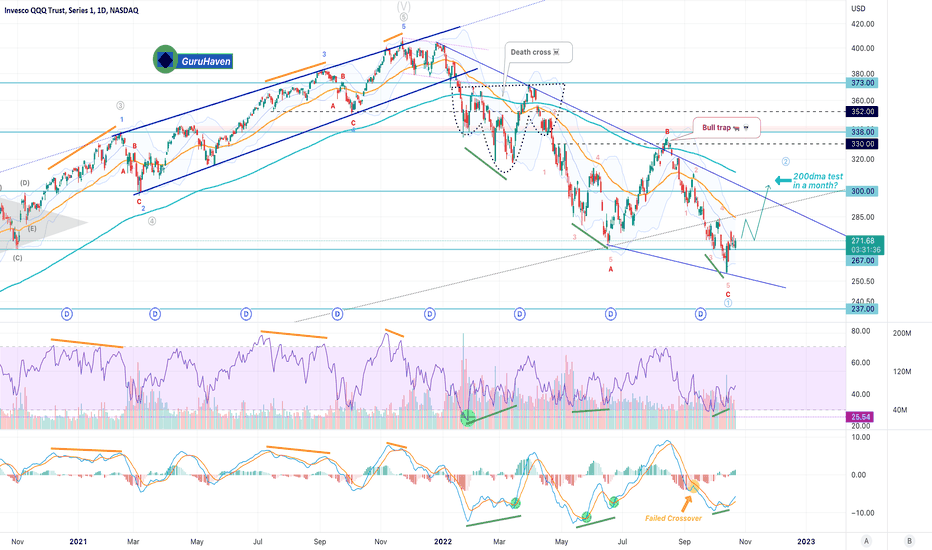Click the (C) wave label at bottom left
932x550 pixels.
click(x=18, y=258)
